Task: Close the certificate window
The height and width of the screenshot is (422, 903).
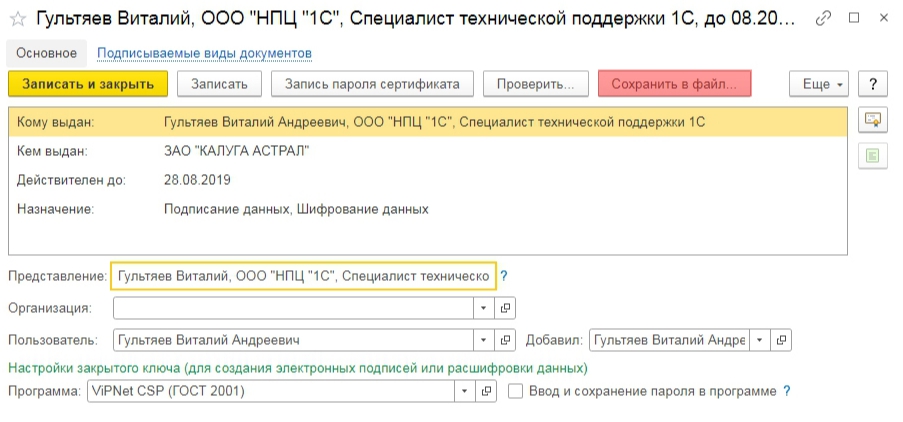Action: 883,18
